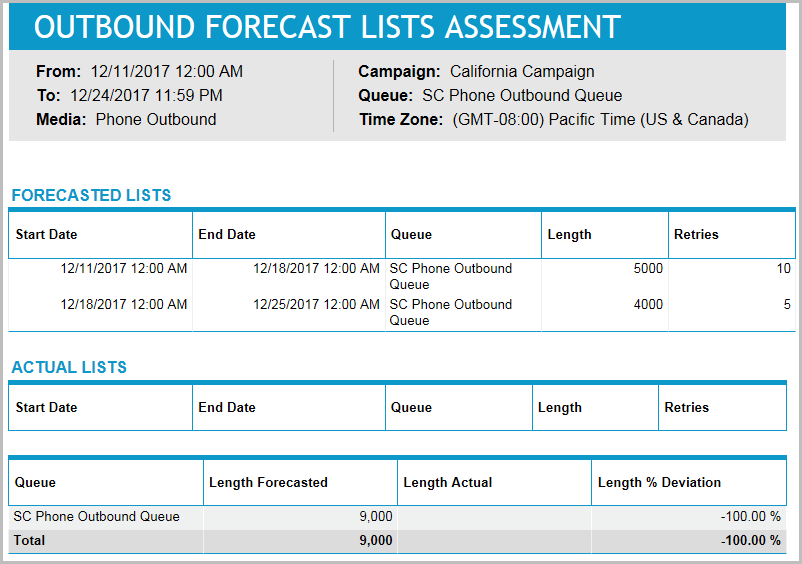The image size is (802, 564).
Task: Click the Campaign value California Campaign
Action: coord(522,72)
